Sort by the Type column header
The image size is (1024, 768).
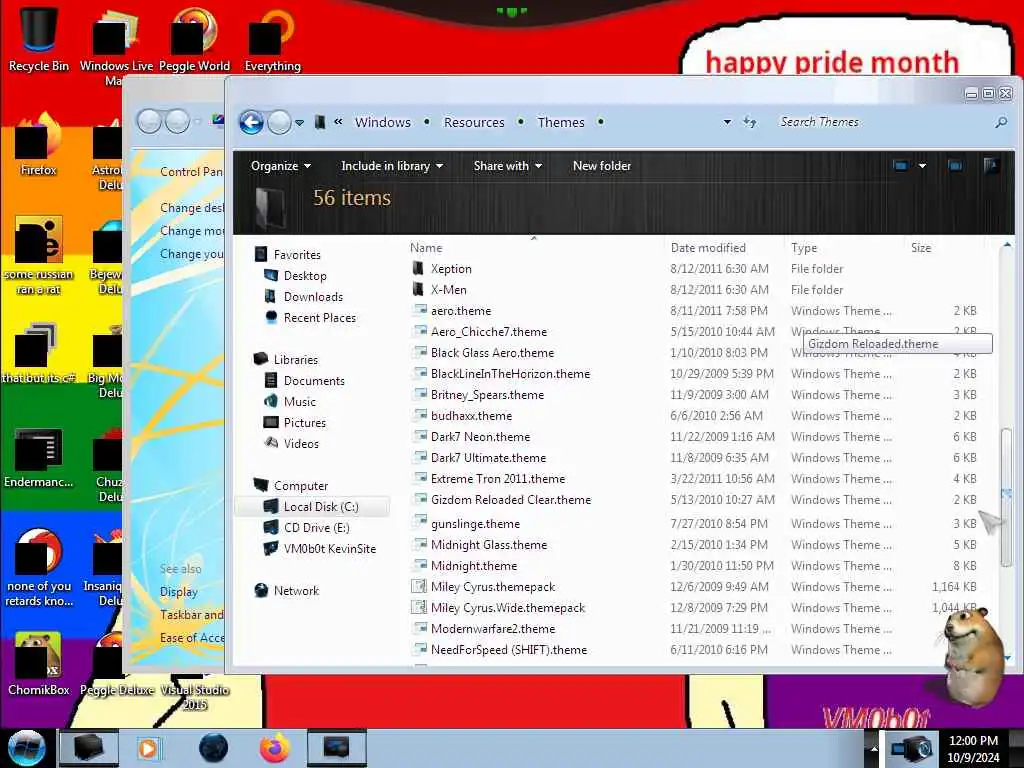804,248
